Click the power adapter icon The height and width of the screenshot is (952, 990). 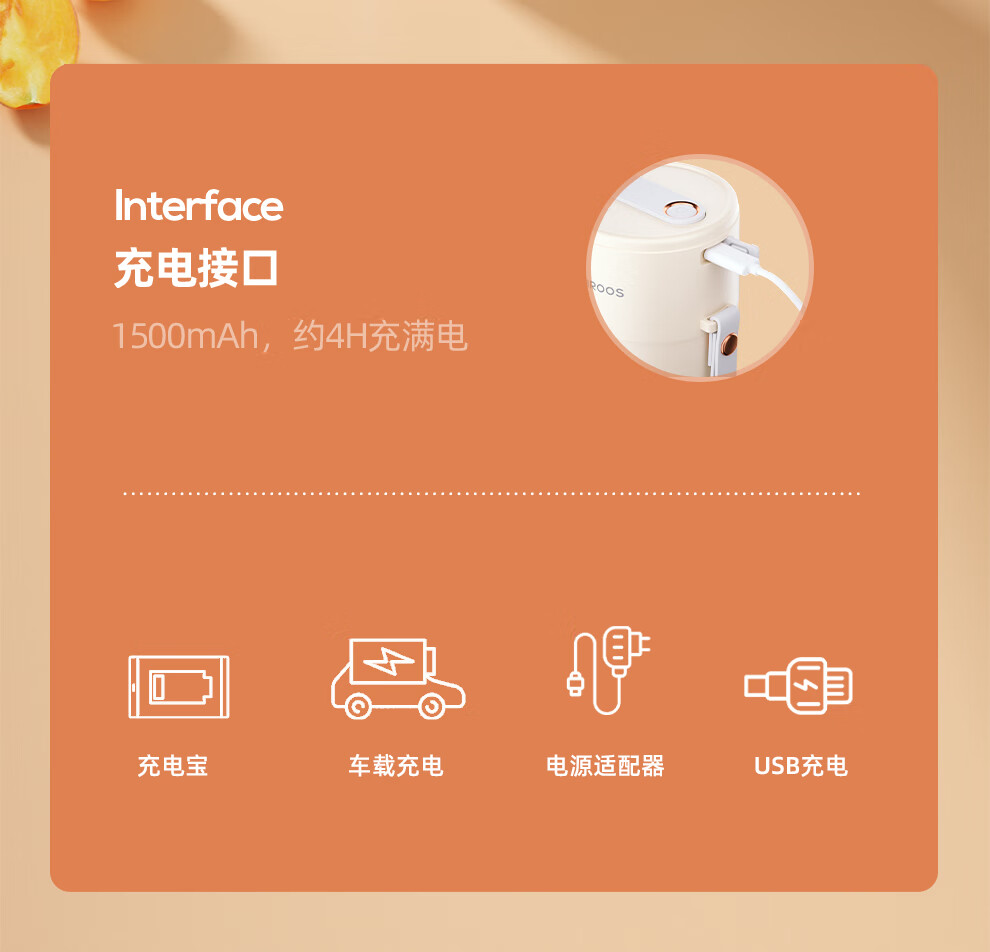pos(608,670)
